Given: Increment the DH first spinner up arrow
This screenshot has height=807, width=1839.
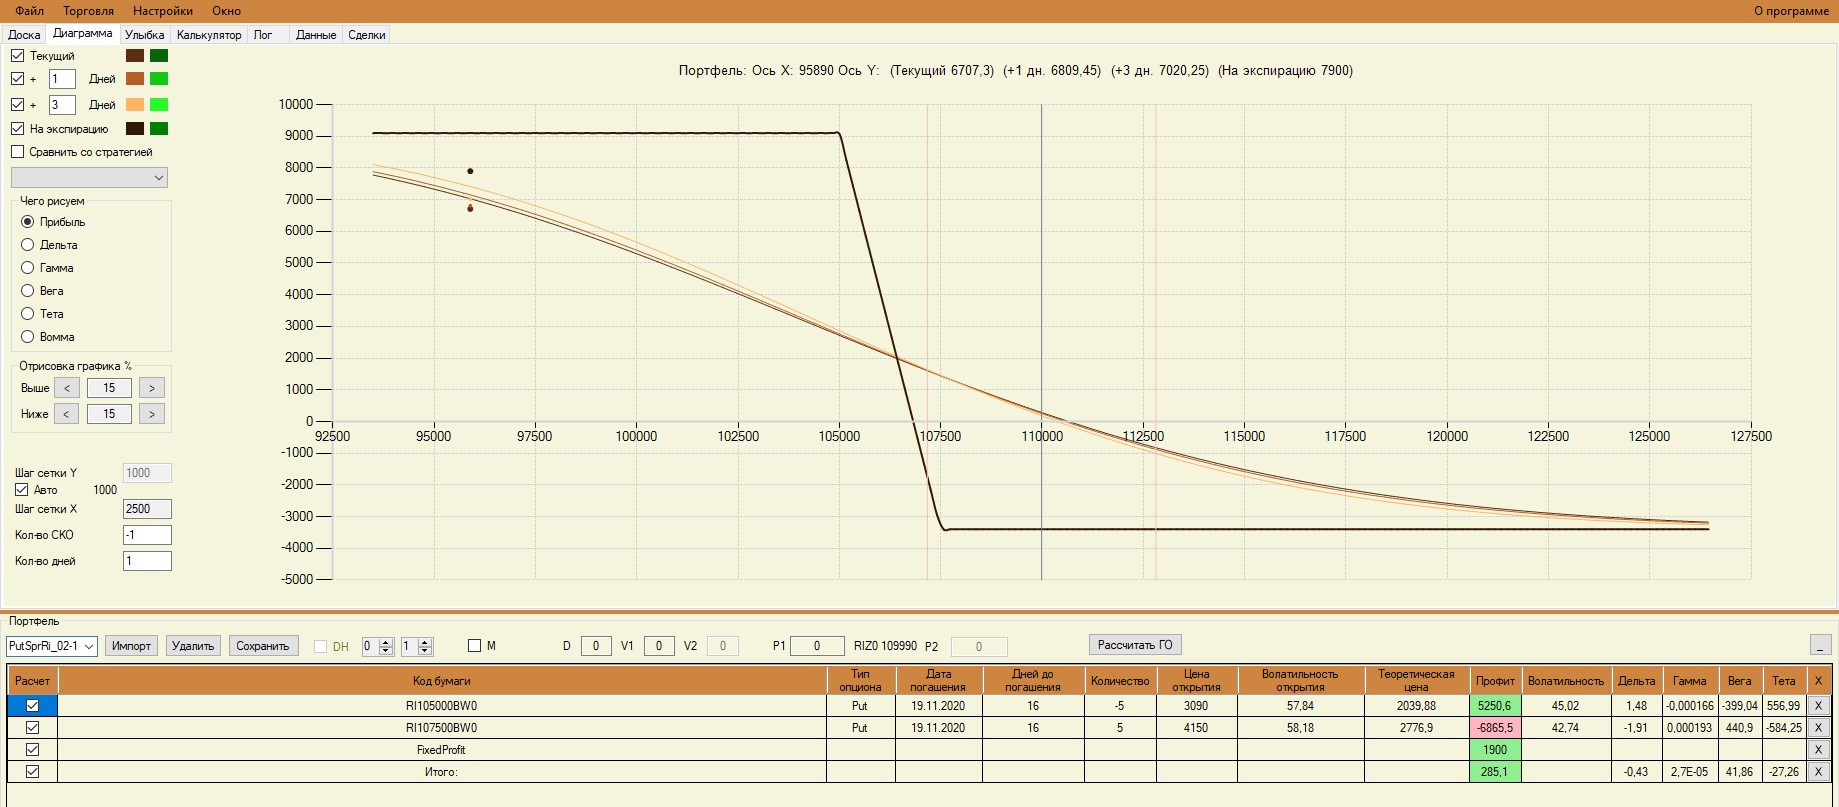Looking at the screenshot, I should (x=387, y=642).
